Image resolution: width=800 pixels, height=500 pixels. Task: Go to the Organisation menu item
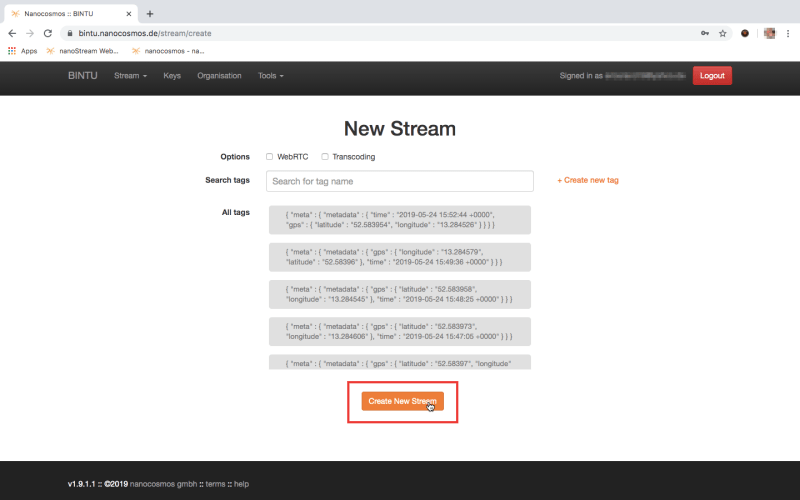(x=219, y=76)
